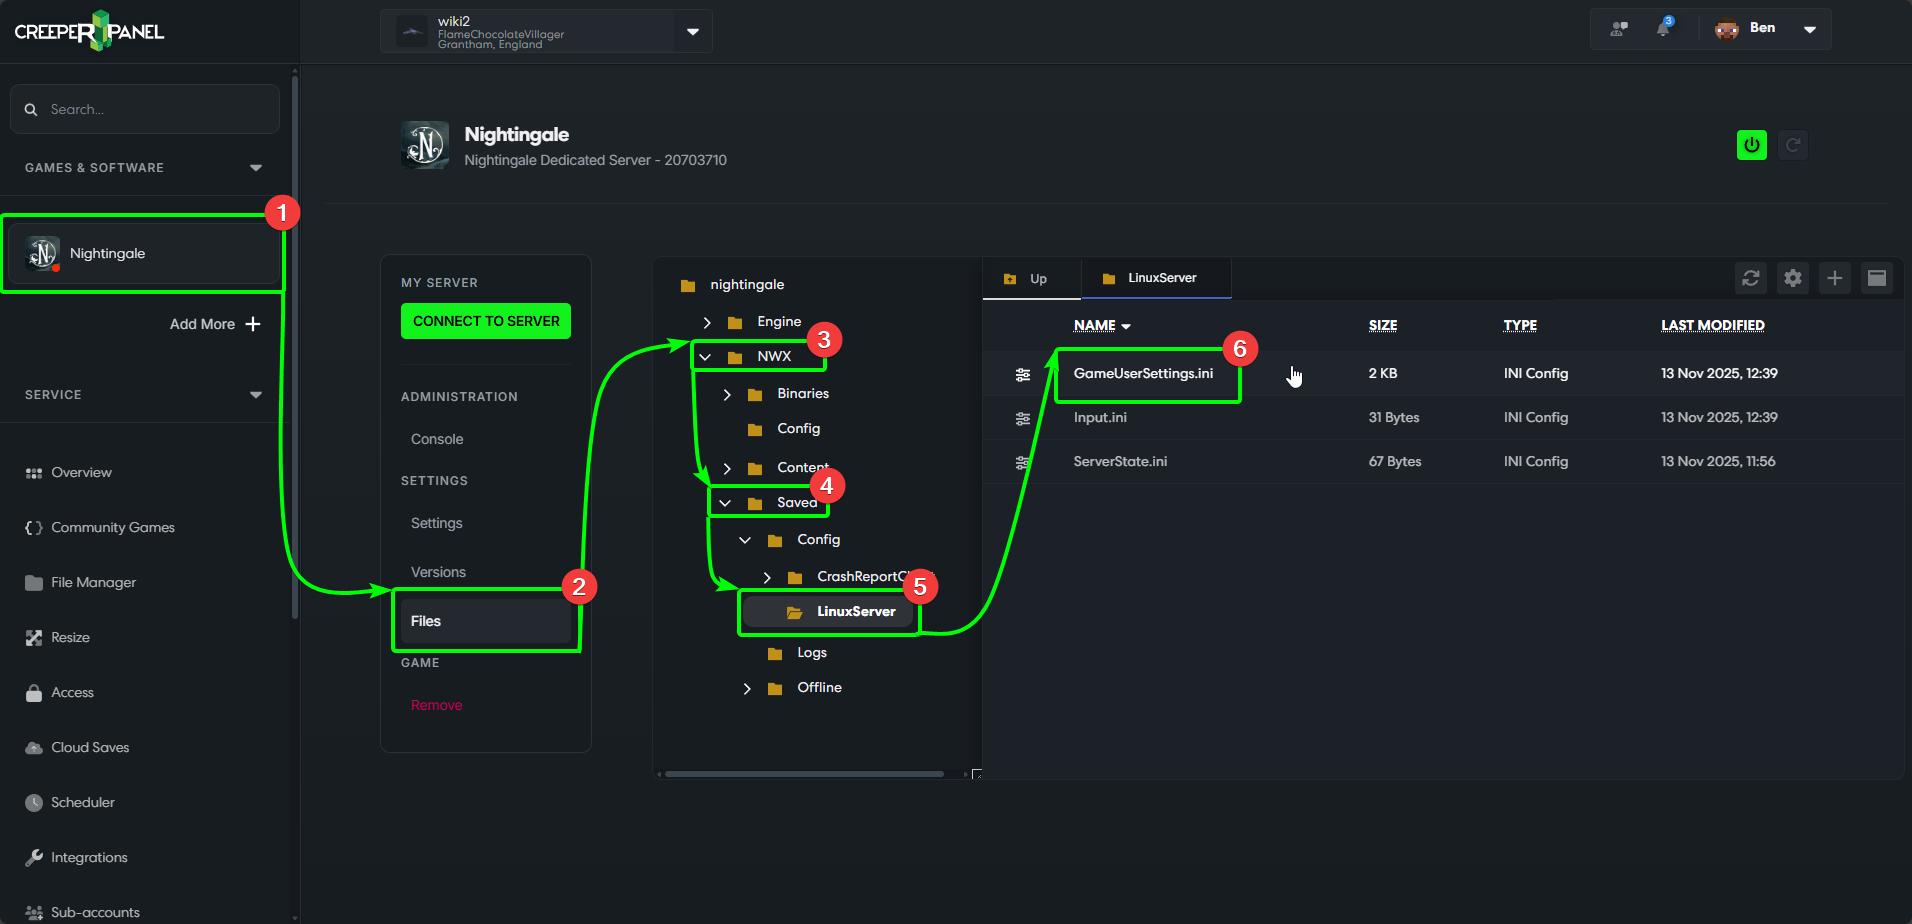1912x924 pixels.
Task: Click the notifications bell icon
Action: [x=1663, y=28]
